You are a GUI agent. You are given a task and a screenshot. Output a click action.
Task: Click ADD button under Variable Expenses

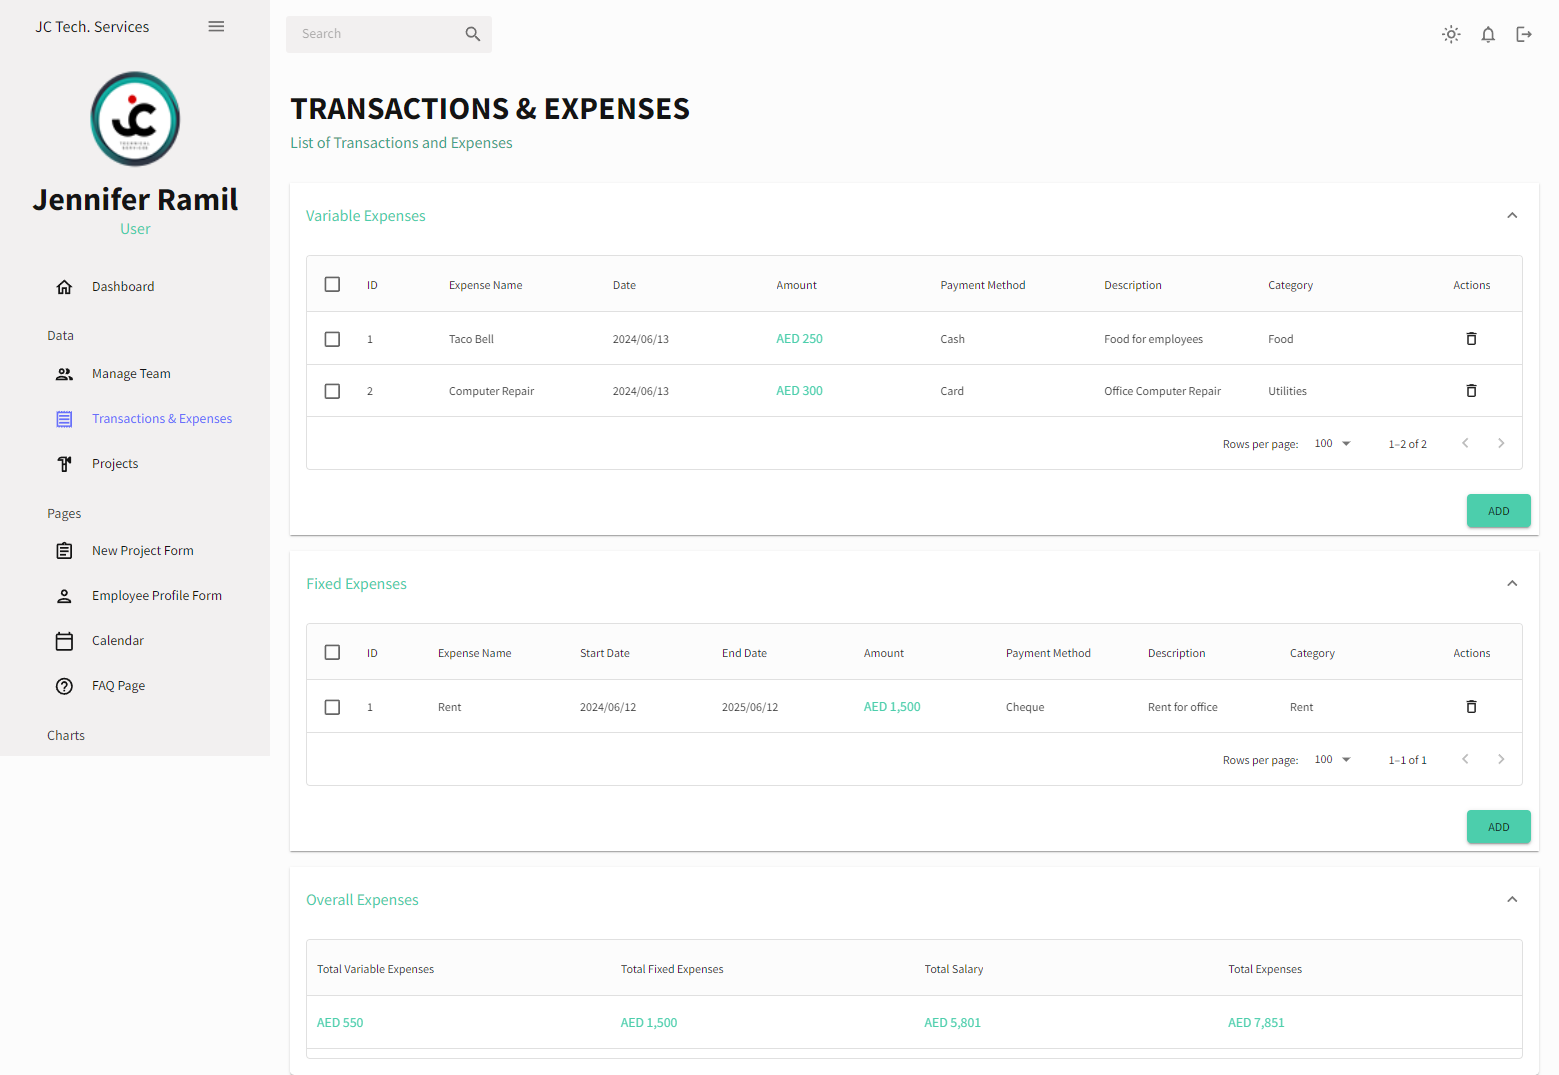[x=1498, y=511]
